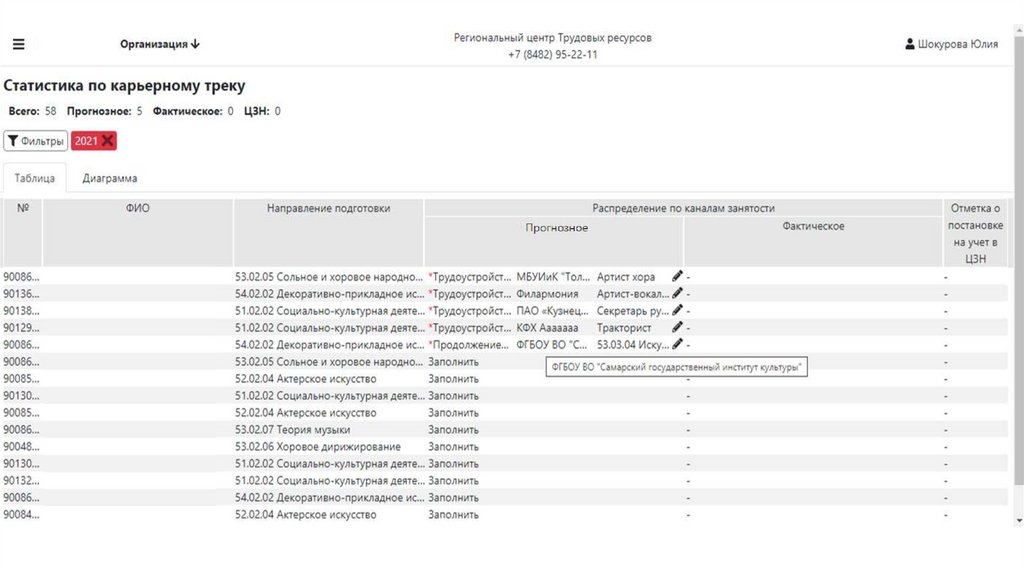Select the Таблица tab

coord(34,178)
